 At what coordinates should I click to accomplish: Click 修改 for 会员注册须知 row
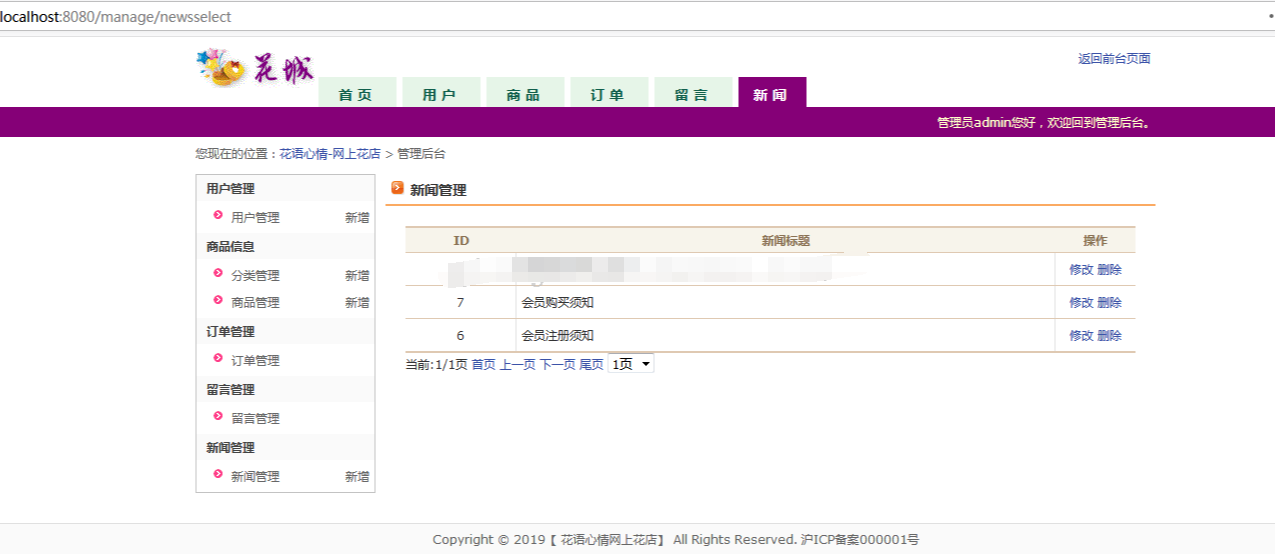click(x=1081, y=335)
